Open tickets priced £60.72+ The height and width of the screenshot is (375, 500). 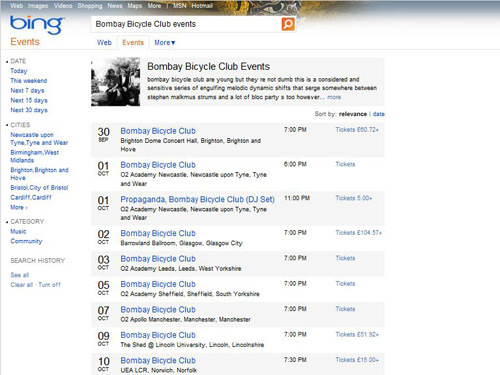[x=357, y=130]
